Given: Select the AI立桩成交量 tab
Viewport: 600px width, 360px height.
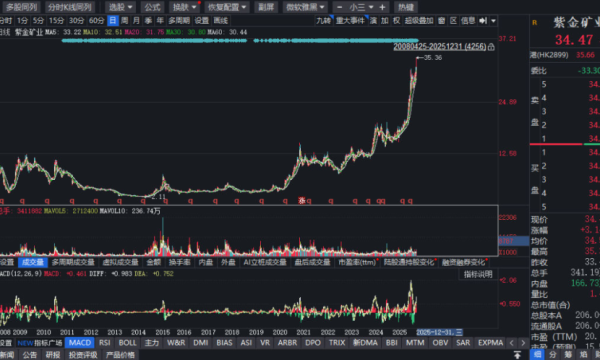Looking at the screenshot, I should click(265, 262).
